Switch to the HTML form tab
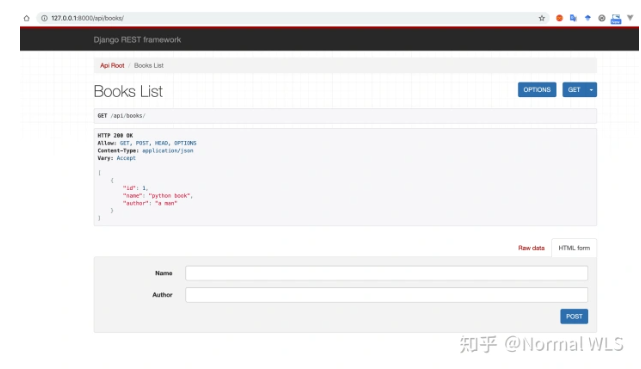This screenshot has height=369, width=641. (574, 248)
